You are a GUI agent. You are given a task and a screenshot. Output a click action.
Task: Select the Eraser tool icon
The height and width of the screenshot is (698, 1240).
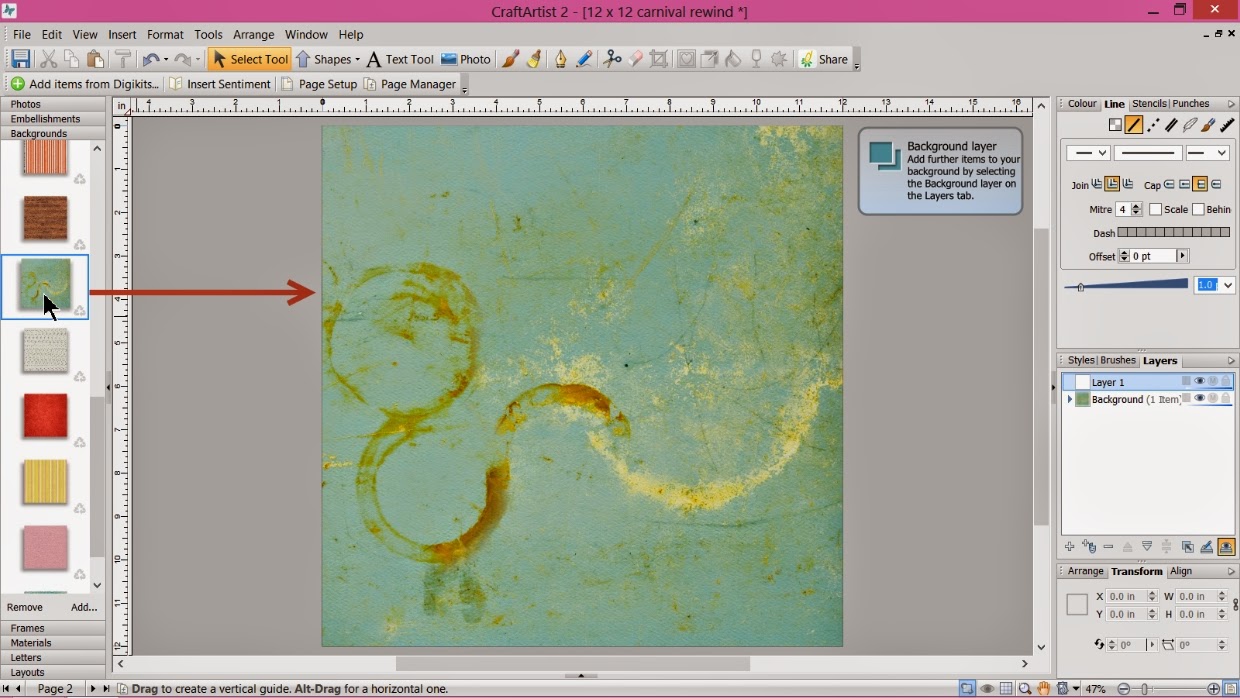635,59
